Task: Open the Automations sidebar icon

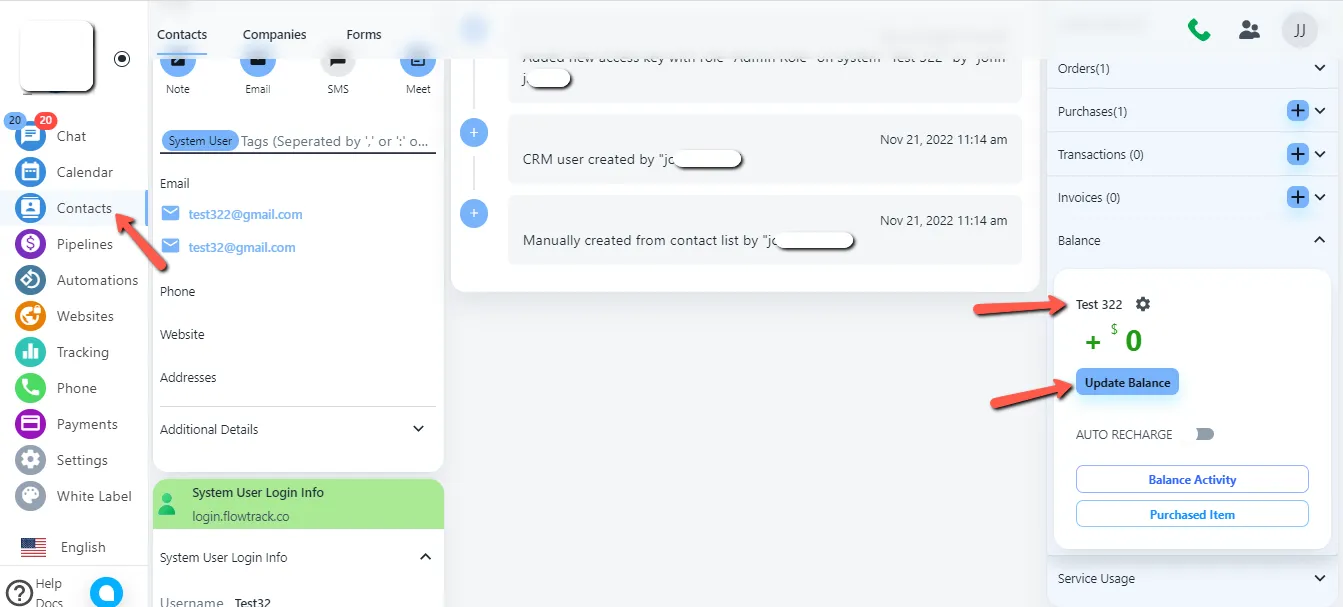Action: [x=31, y=280]
